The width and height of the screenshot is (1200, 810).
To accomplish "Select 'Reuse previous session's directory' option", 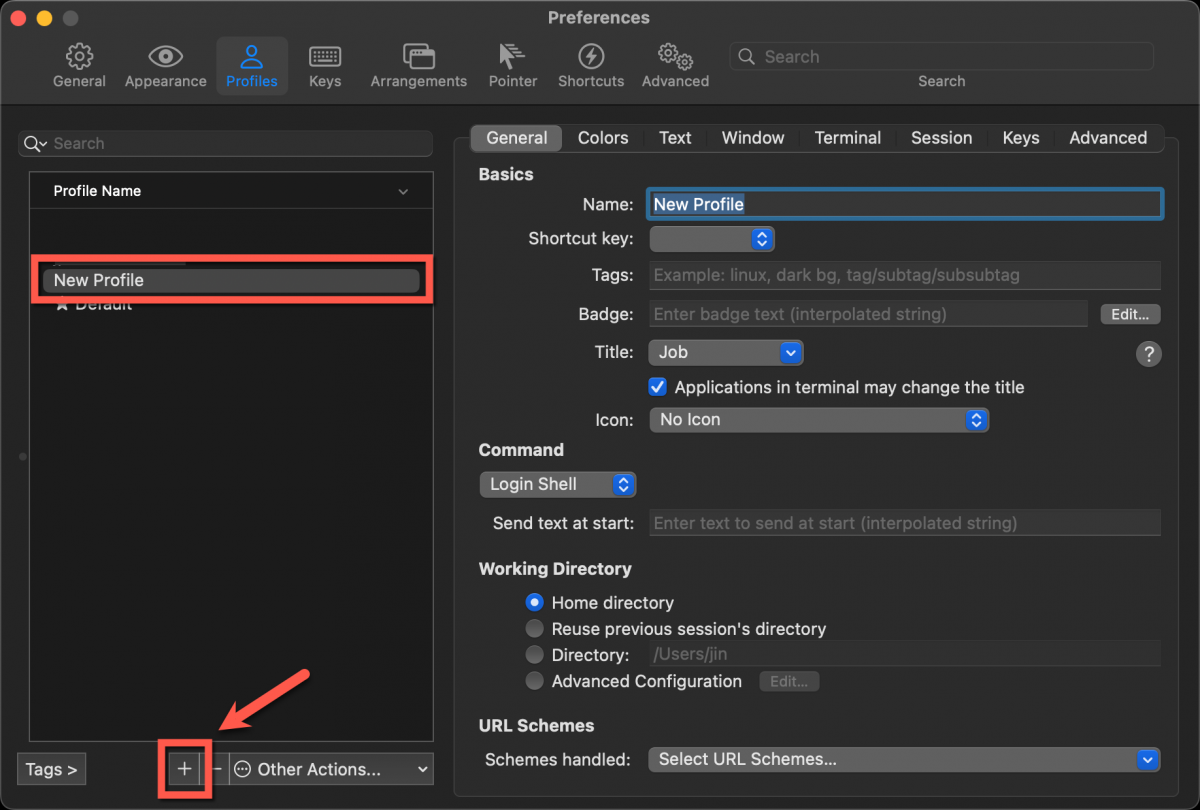I will pos(534,629).
